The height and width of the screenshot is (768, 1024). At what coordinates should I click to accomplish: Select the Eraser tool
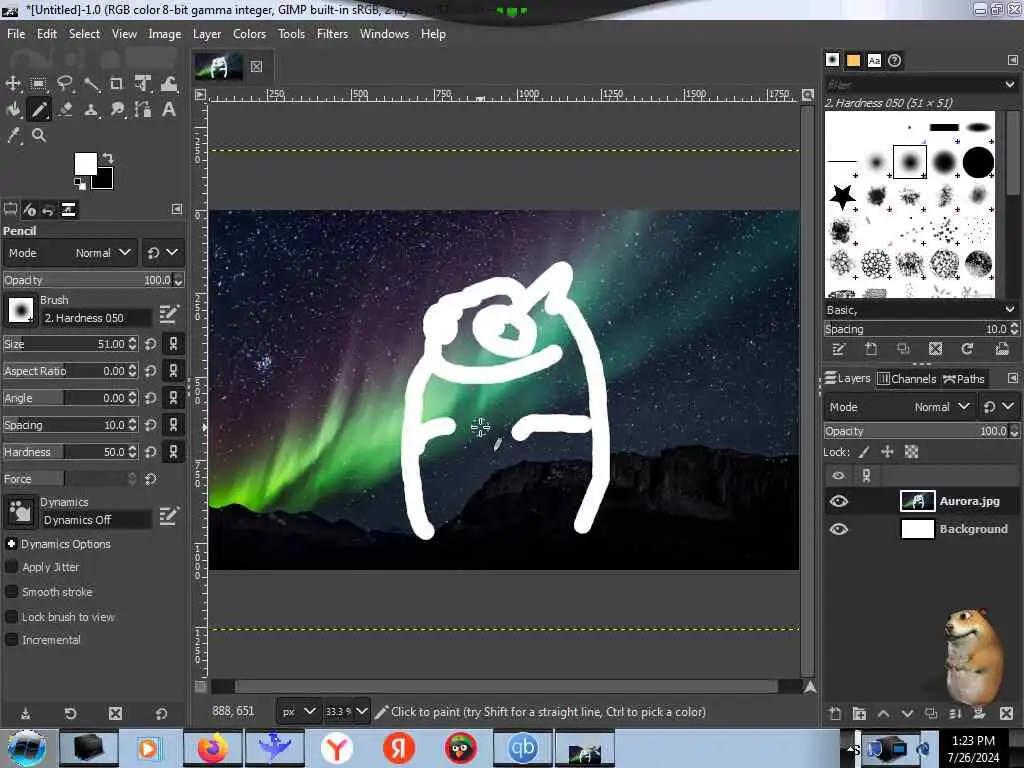(x=65, y=110)
